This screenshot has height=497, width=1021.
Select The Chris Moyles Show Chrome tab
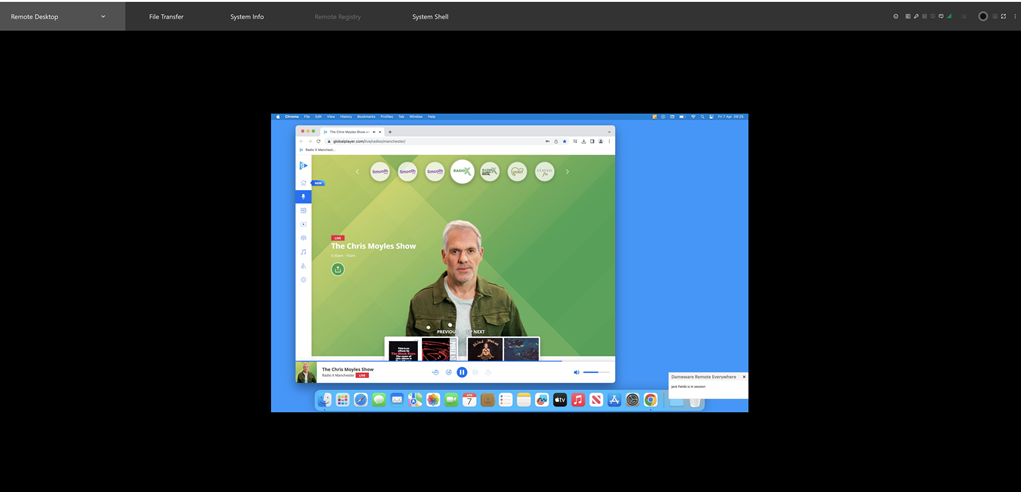350,132
